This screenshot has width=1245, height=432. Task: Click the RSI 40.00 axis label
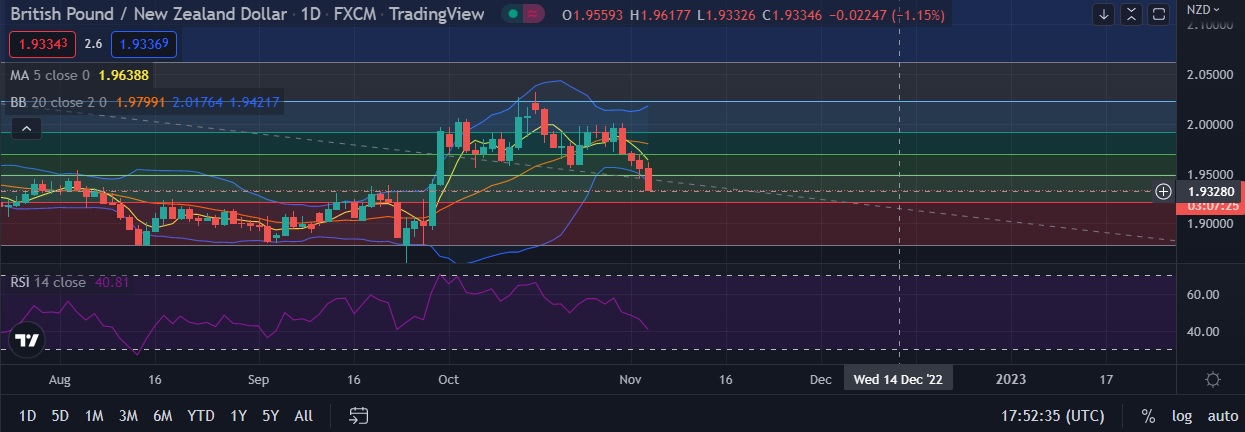click(1201, 331)
